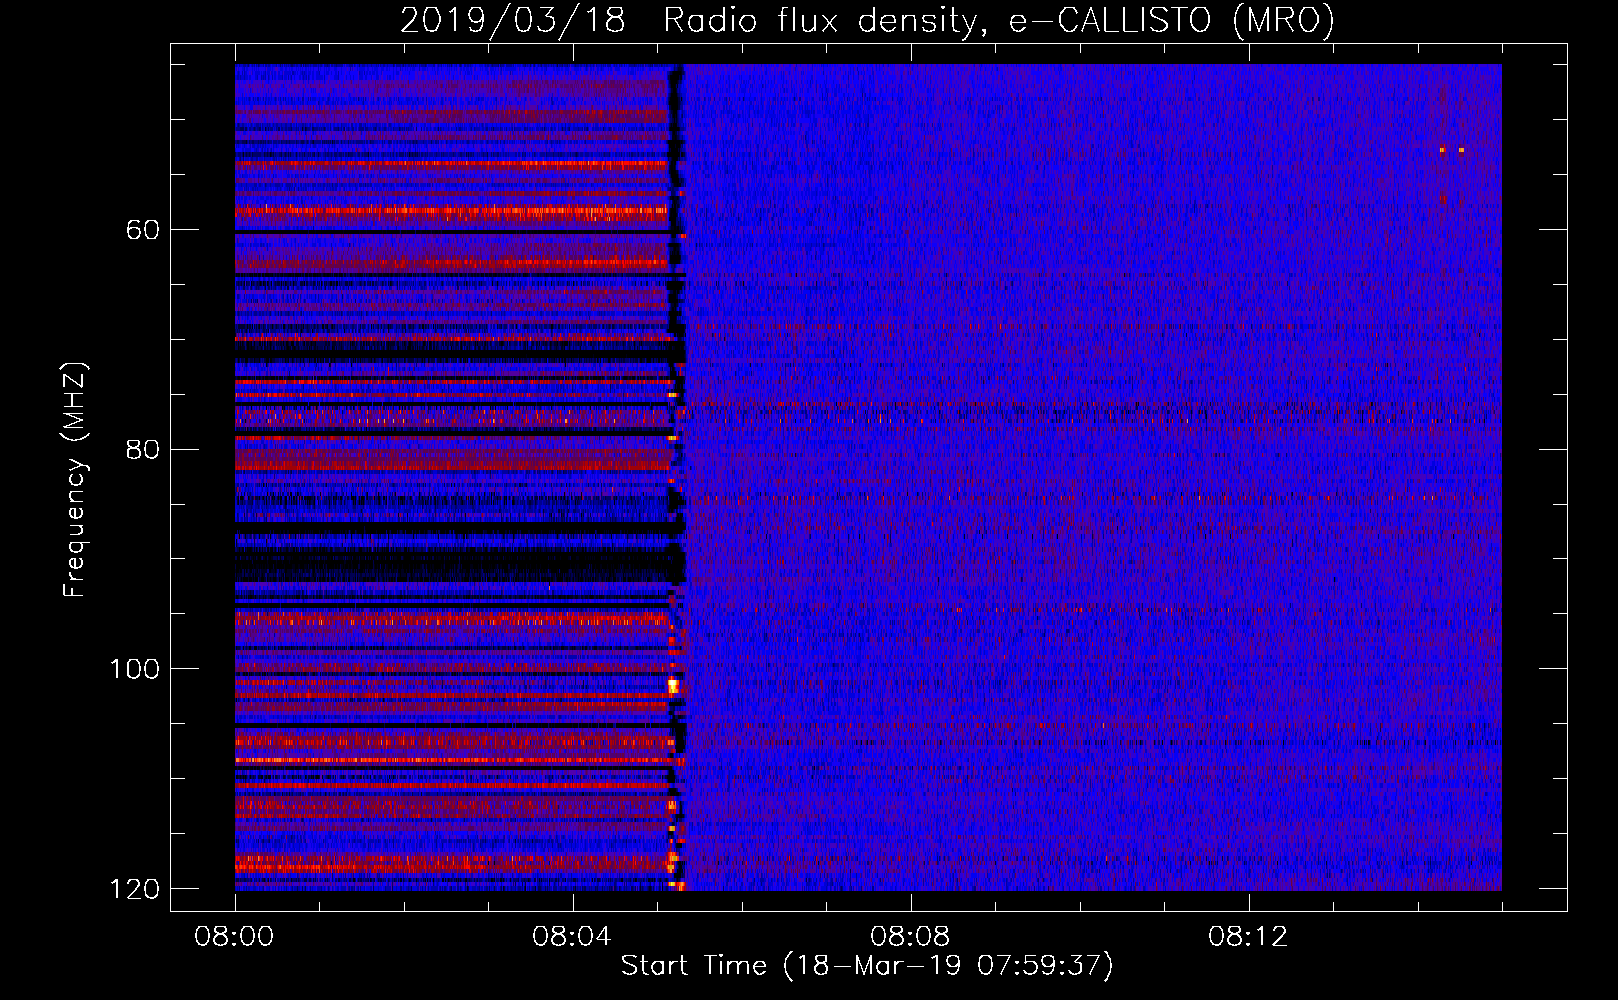Click the 100 frequency tick label
The width and height of the screenshot is (1618, 1000).
[x=134, y=669]
